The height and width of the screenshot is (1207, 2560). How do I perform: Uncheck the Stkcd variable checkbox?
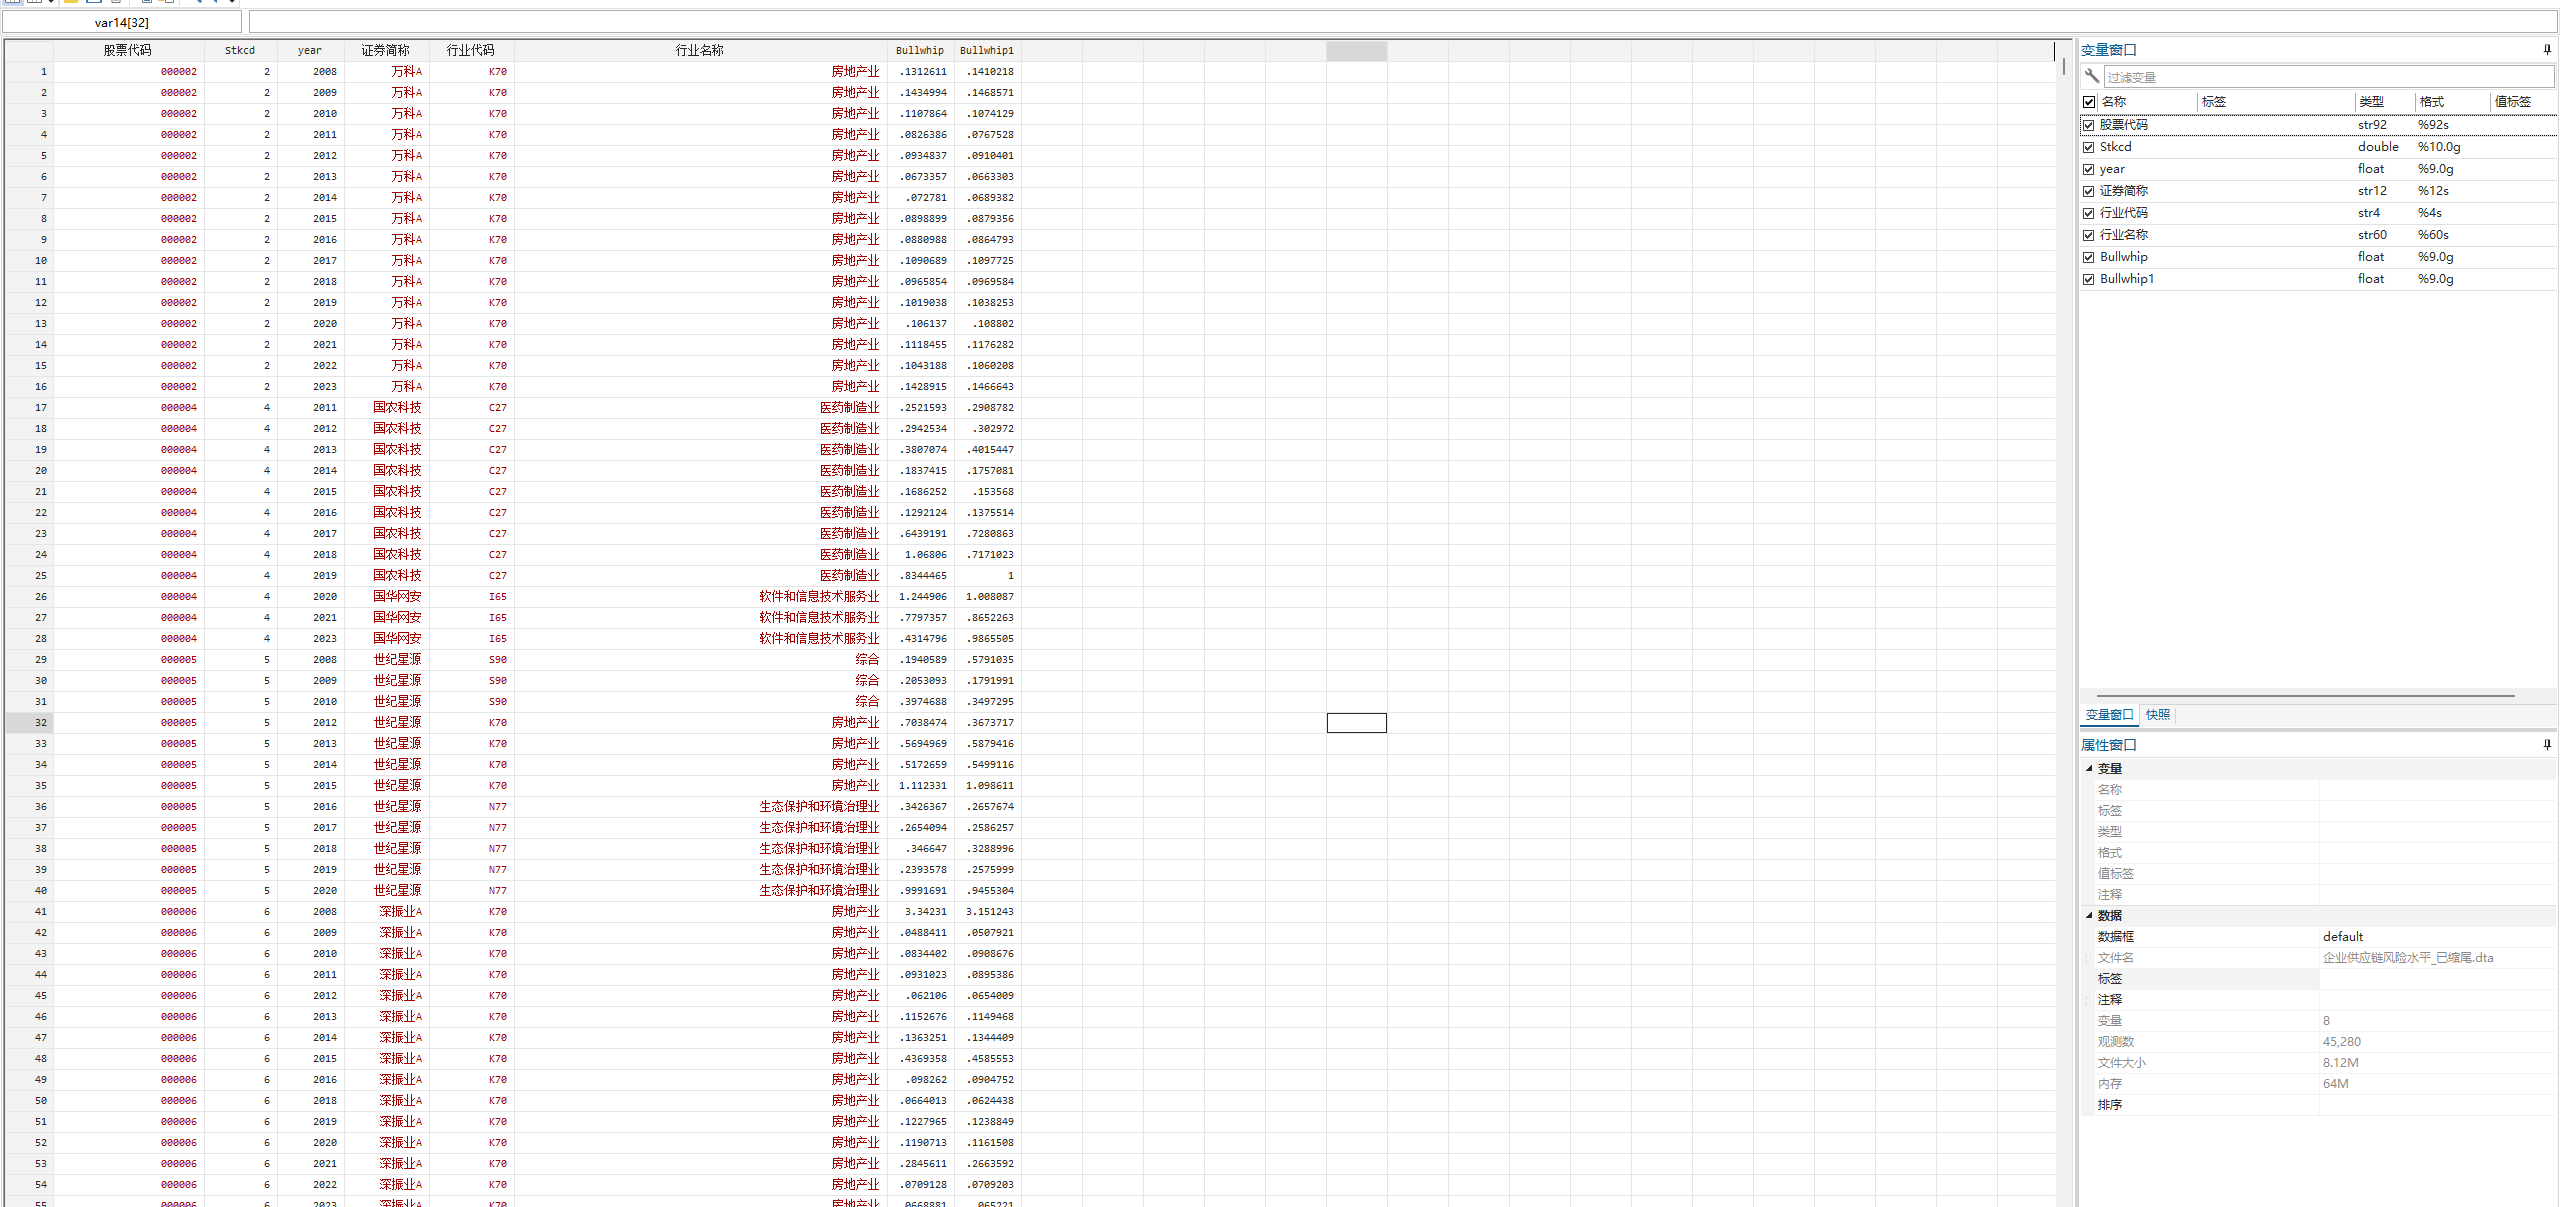[2088, 147]
